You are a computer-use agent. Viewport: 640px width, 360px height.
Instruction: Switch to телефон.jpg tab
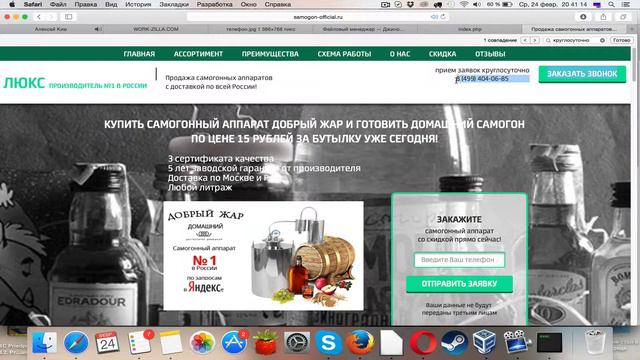tap(260, 29)
